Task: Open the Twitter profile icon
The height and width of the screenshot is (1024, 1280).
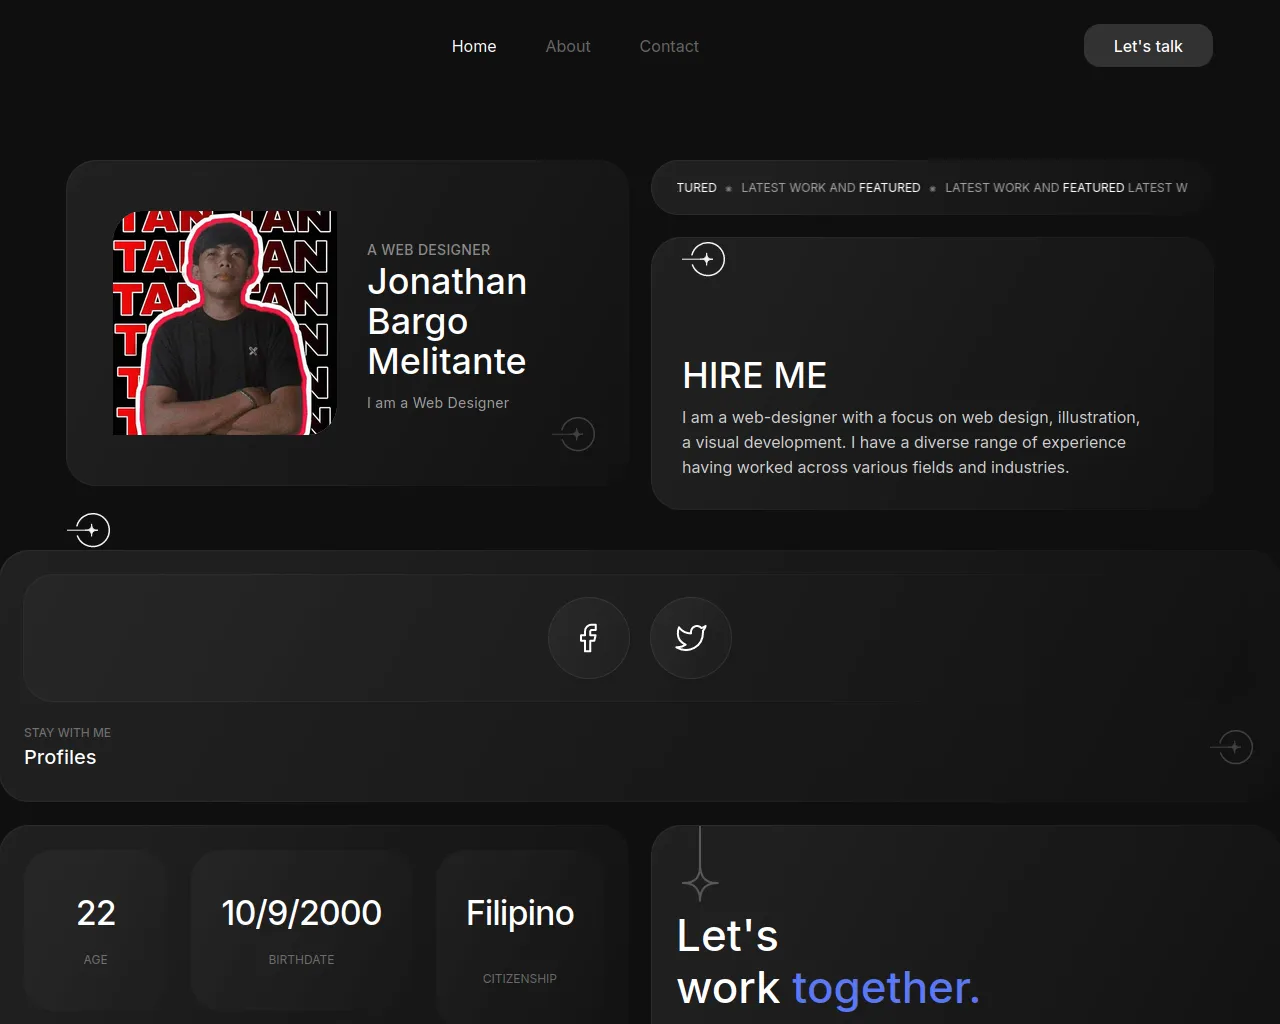Action: click(x=690, y=637)
